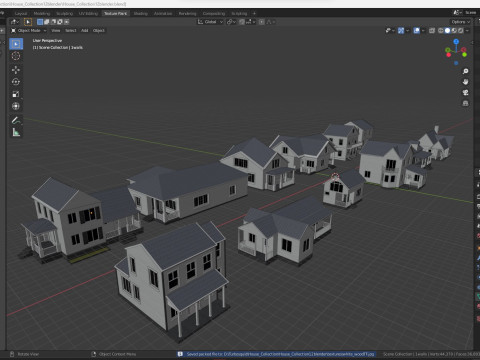This screenshot has width=480, height=360.
Task: Select the Annotate tool
Action: [x=16, y=120]
